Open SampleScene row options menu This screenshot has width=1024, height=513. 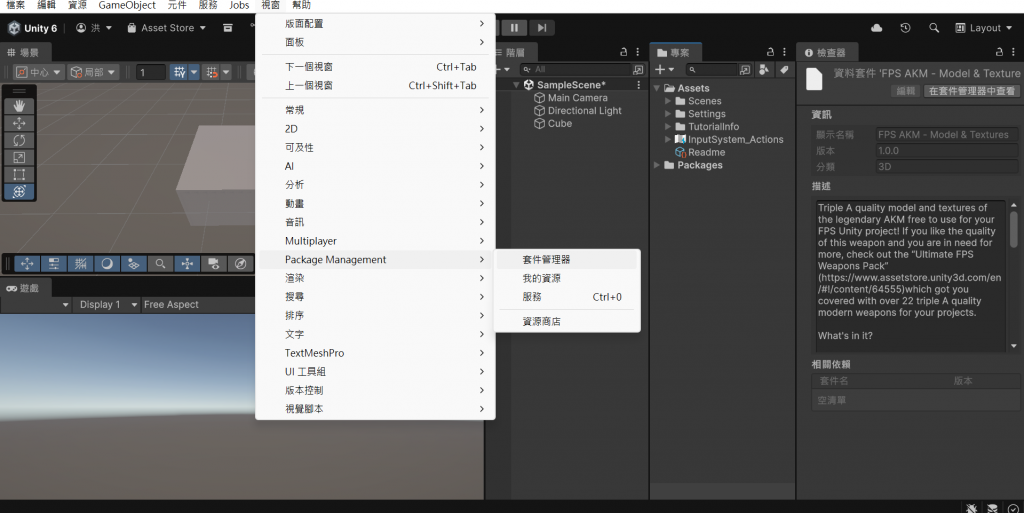639,85
